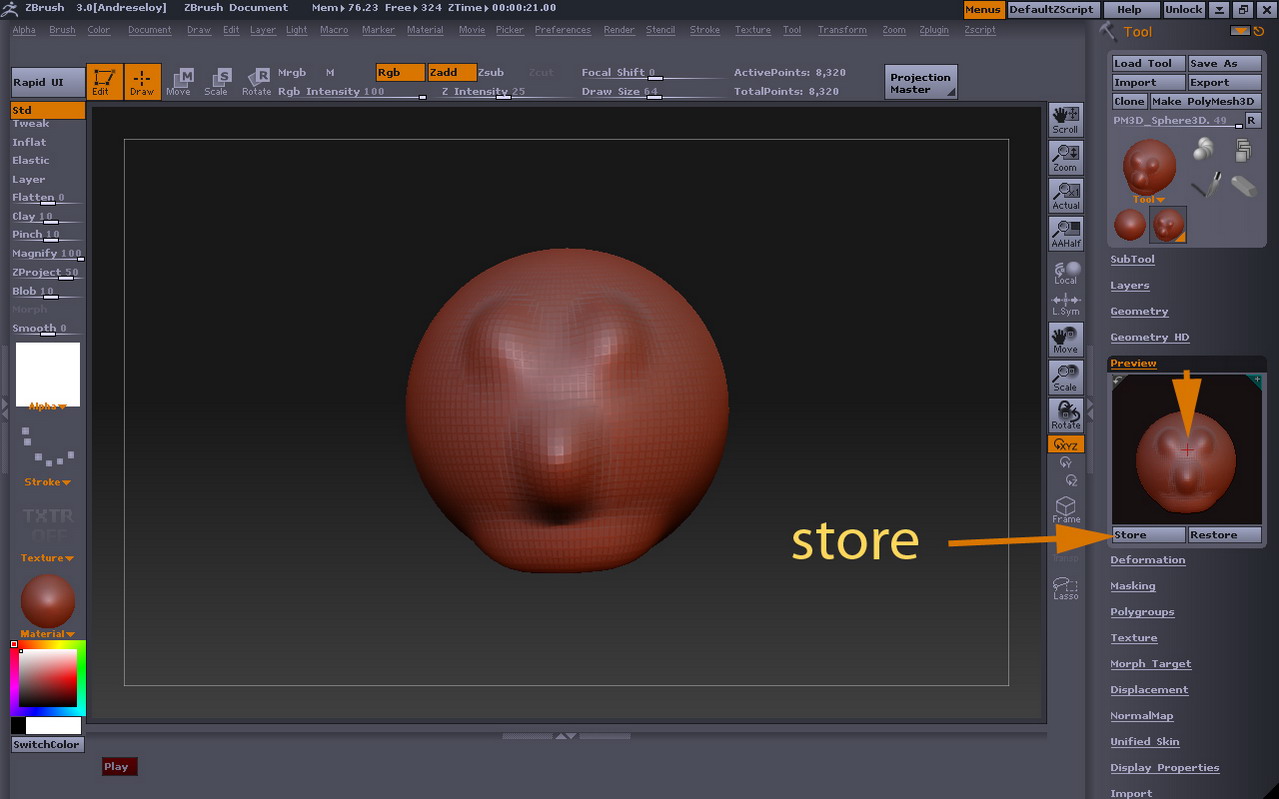Enable Zsub mode in the toolbar
This screenshot has height=799, width=1279.
491,73
